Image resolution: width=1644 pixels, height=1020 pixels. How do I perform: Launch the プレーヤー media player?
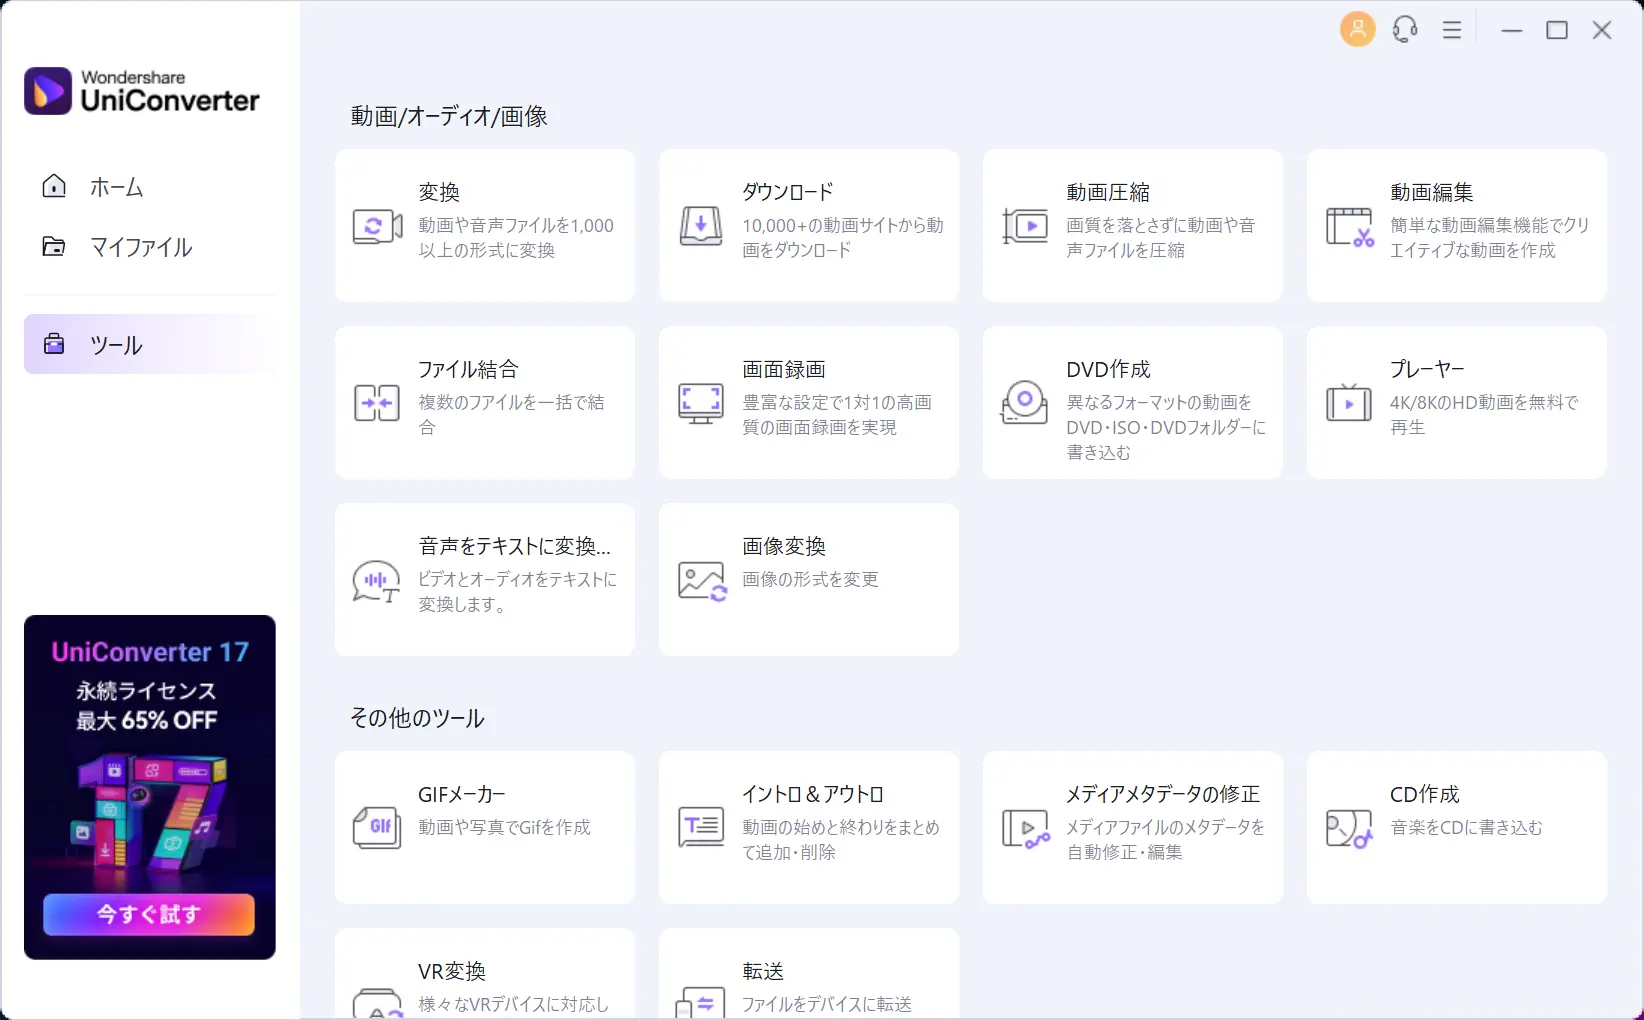tap(1456, 401)
